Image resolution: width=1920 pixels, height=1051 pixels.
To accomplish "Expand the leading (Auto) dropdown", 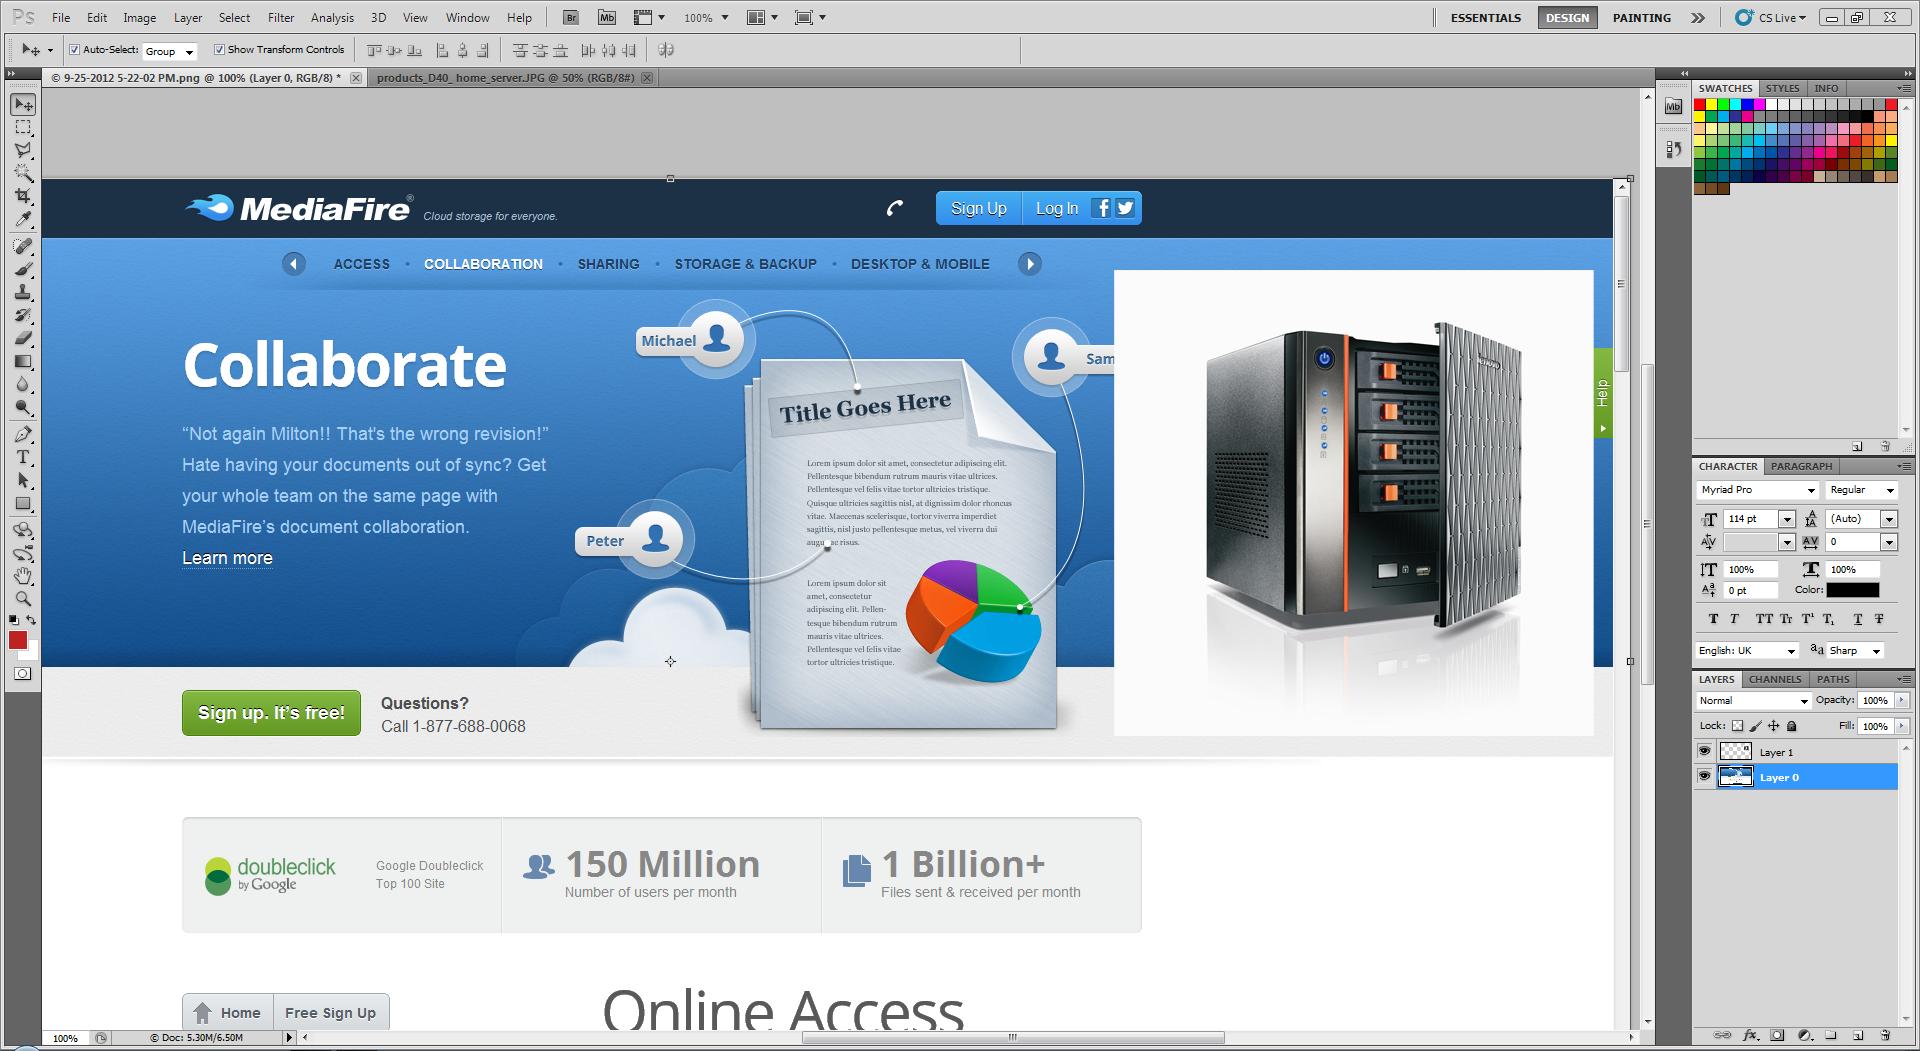I will pos(1889,519).
